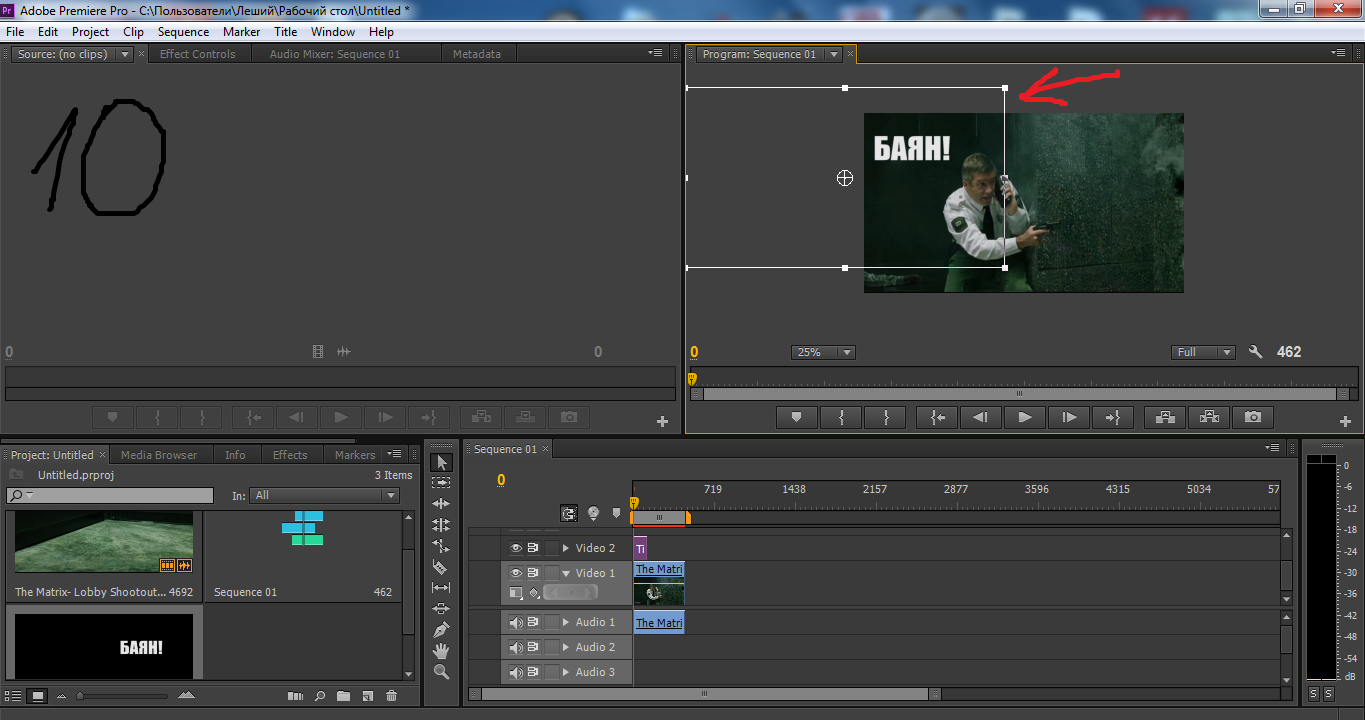Viewport: 1365px width, 720px height.
Task: Click the Project panel search field
Action: click(110, 495)
